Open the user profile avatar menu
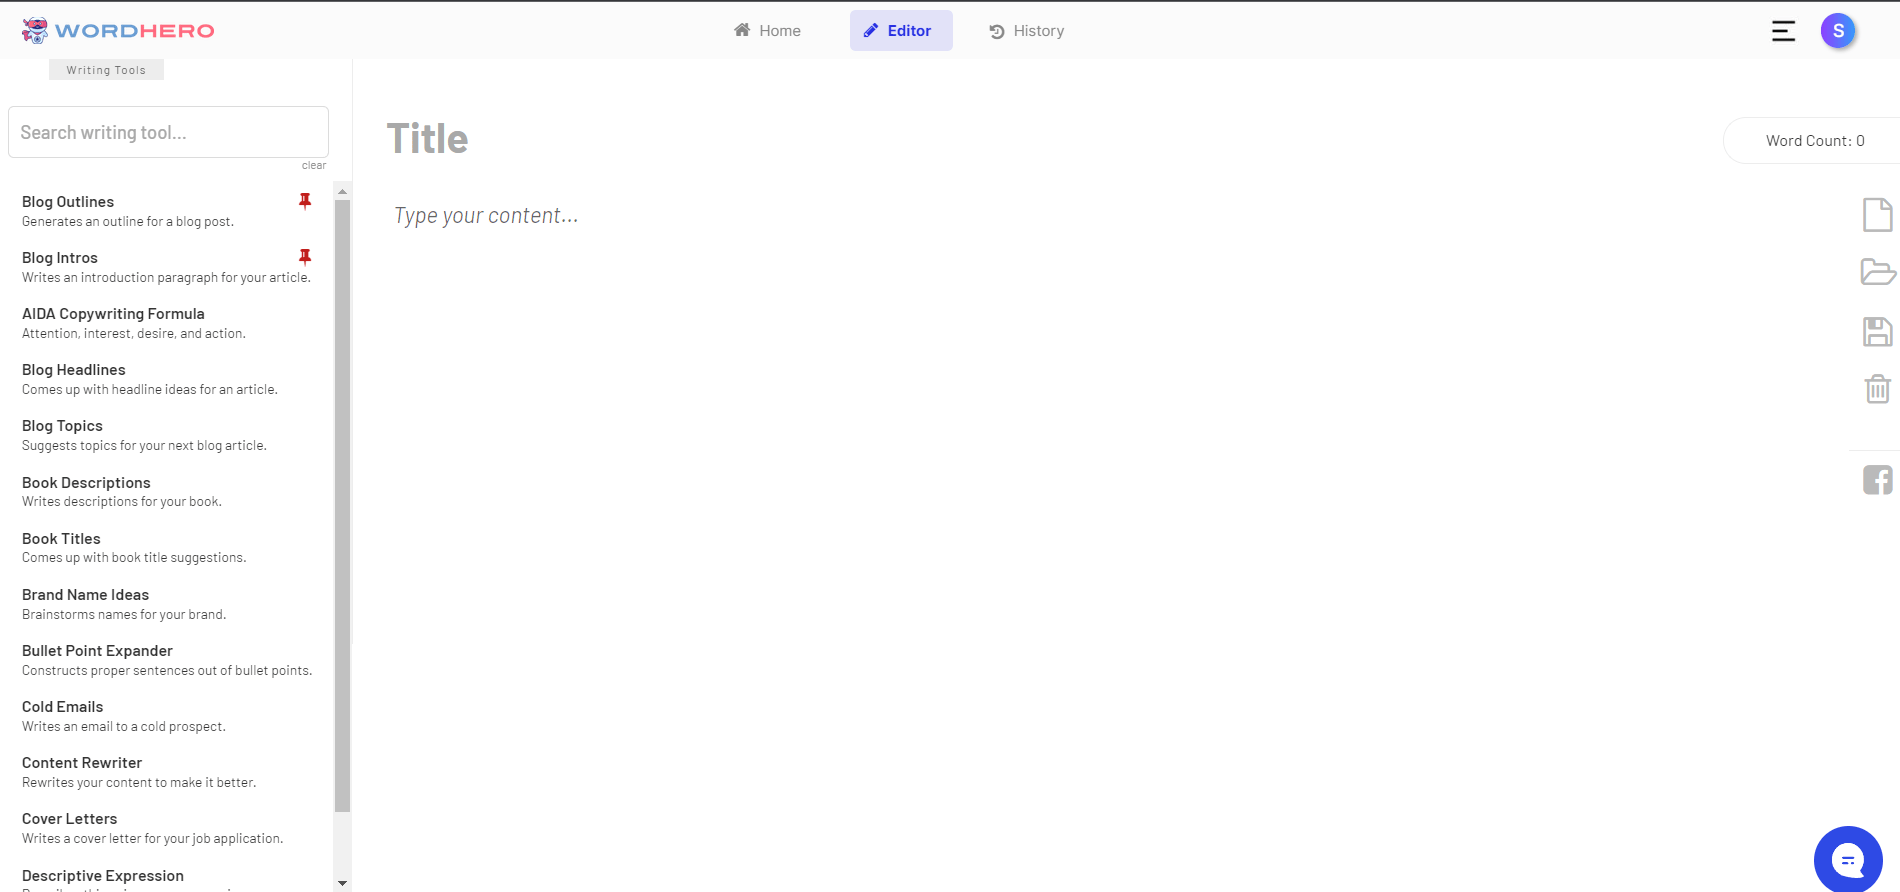1900x892 pixels. (1837, 31)
